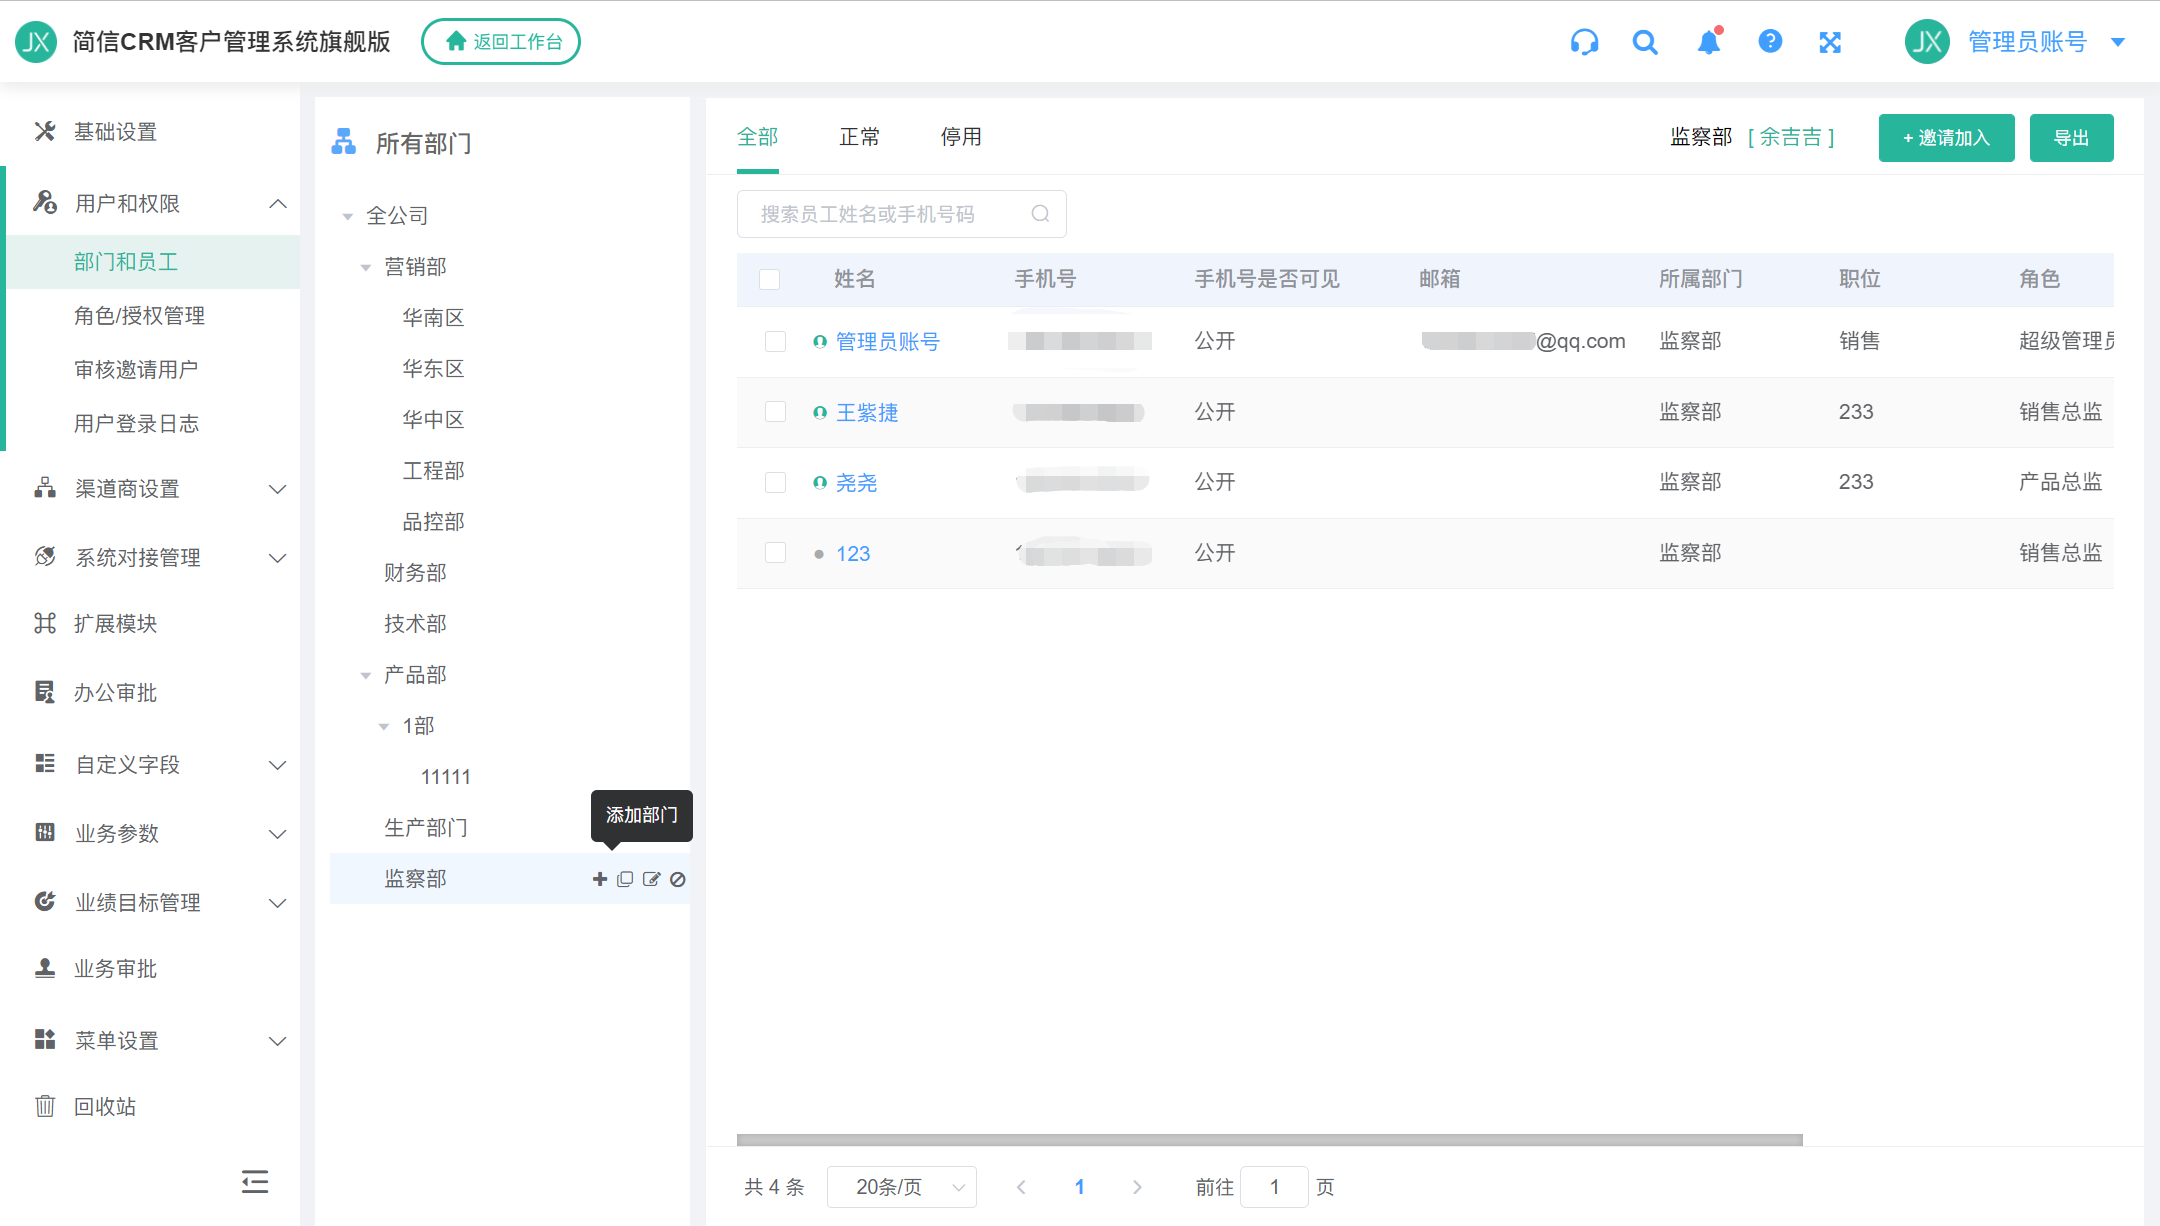The height and width of the screenshot is (1226, 2160).
Task: Collapse the sidebar menu icon
Action: coord(255,1182)
